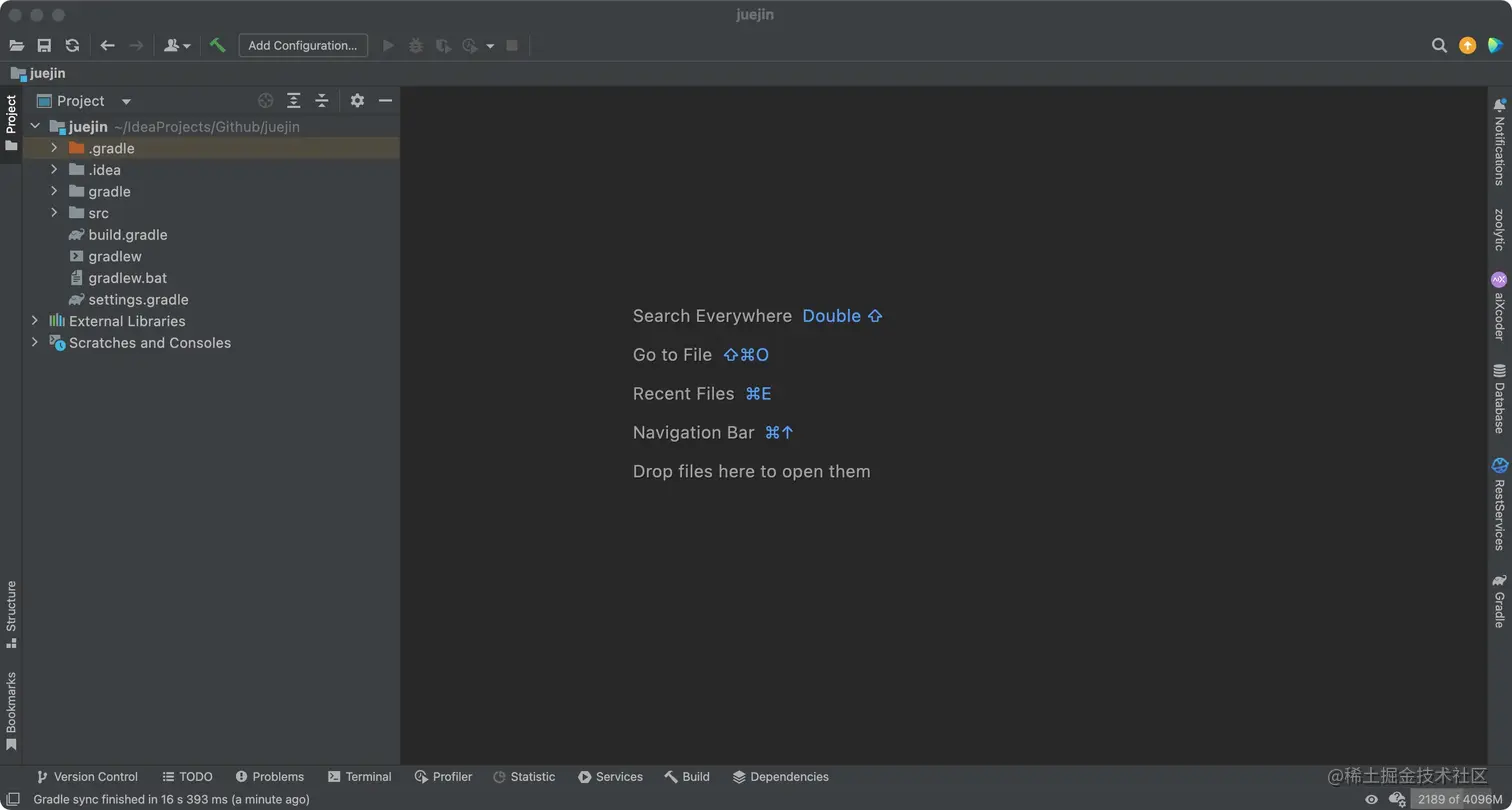
Task: Open the Dependencies tool window
Action: click(x=781, y=777)
